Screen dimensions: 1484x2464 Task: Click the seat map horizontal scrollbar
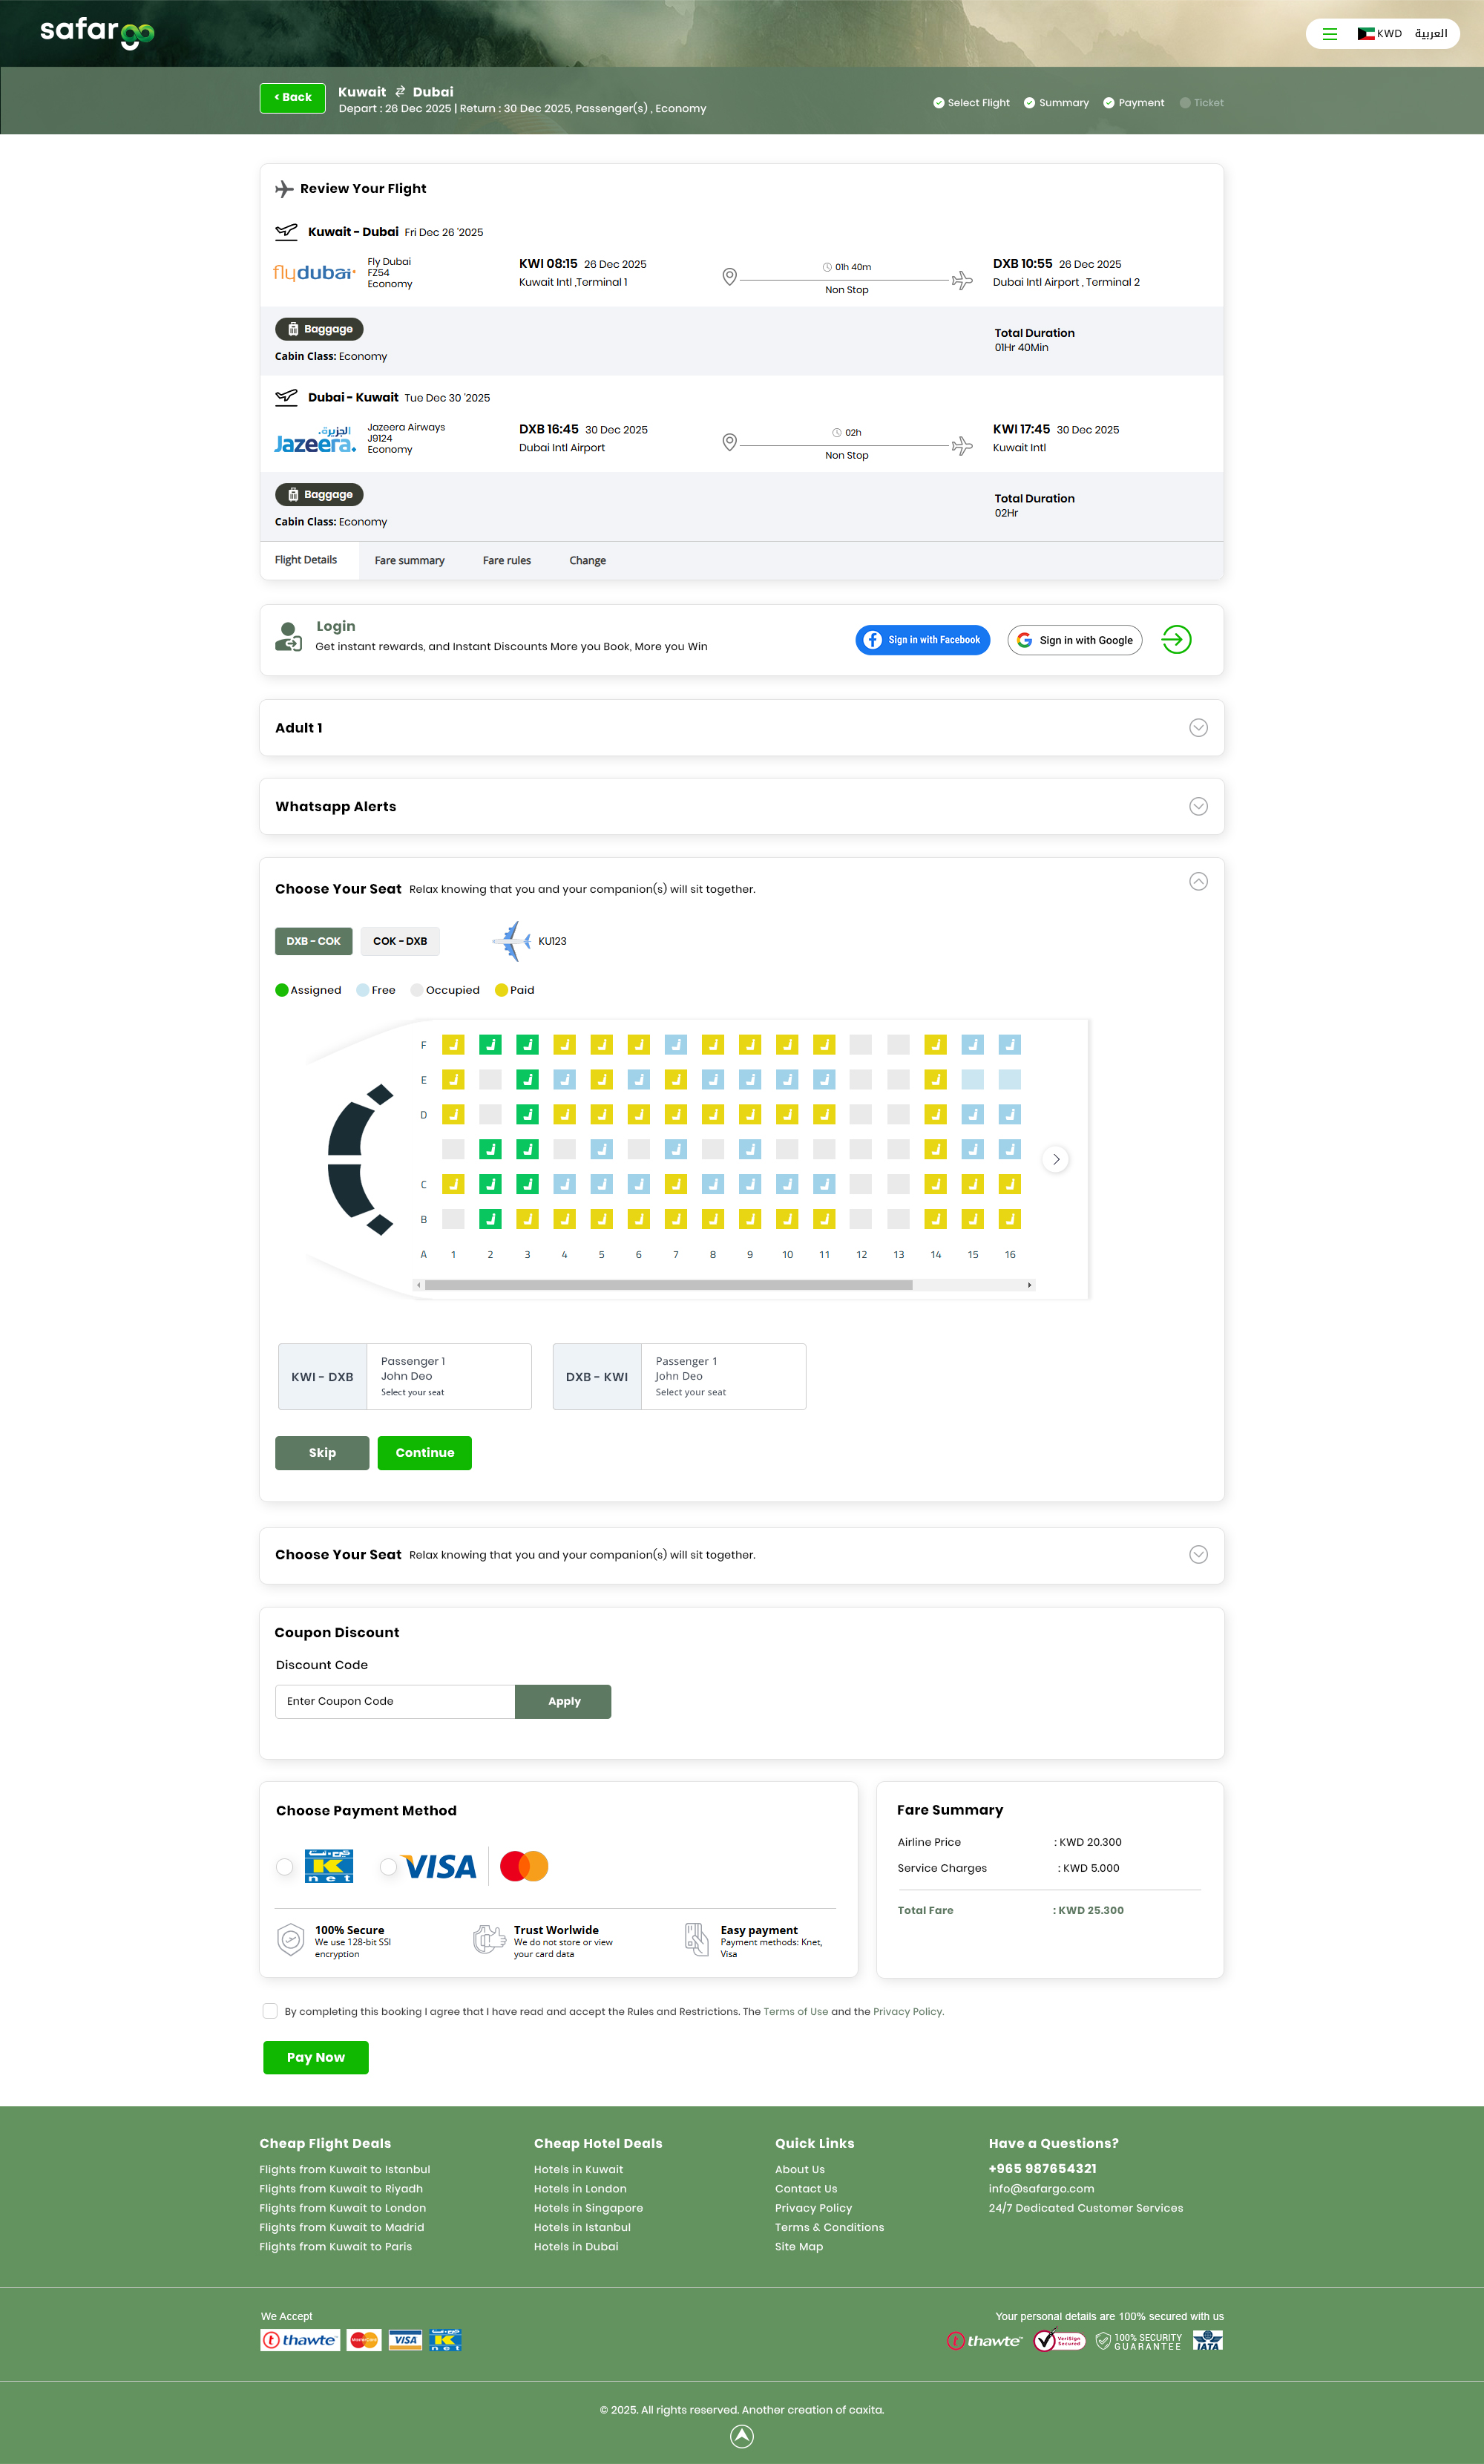[668, 1285]
